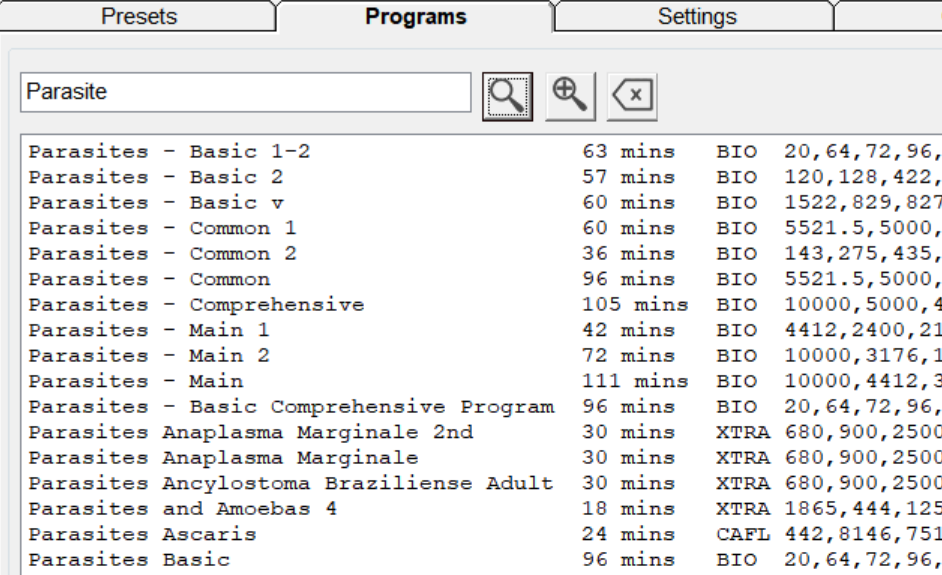Viewport: 942px width, 575px height.
Task: Choose Parasites and Amoebas 4 program
Action: 182,509
